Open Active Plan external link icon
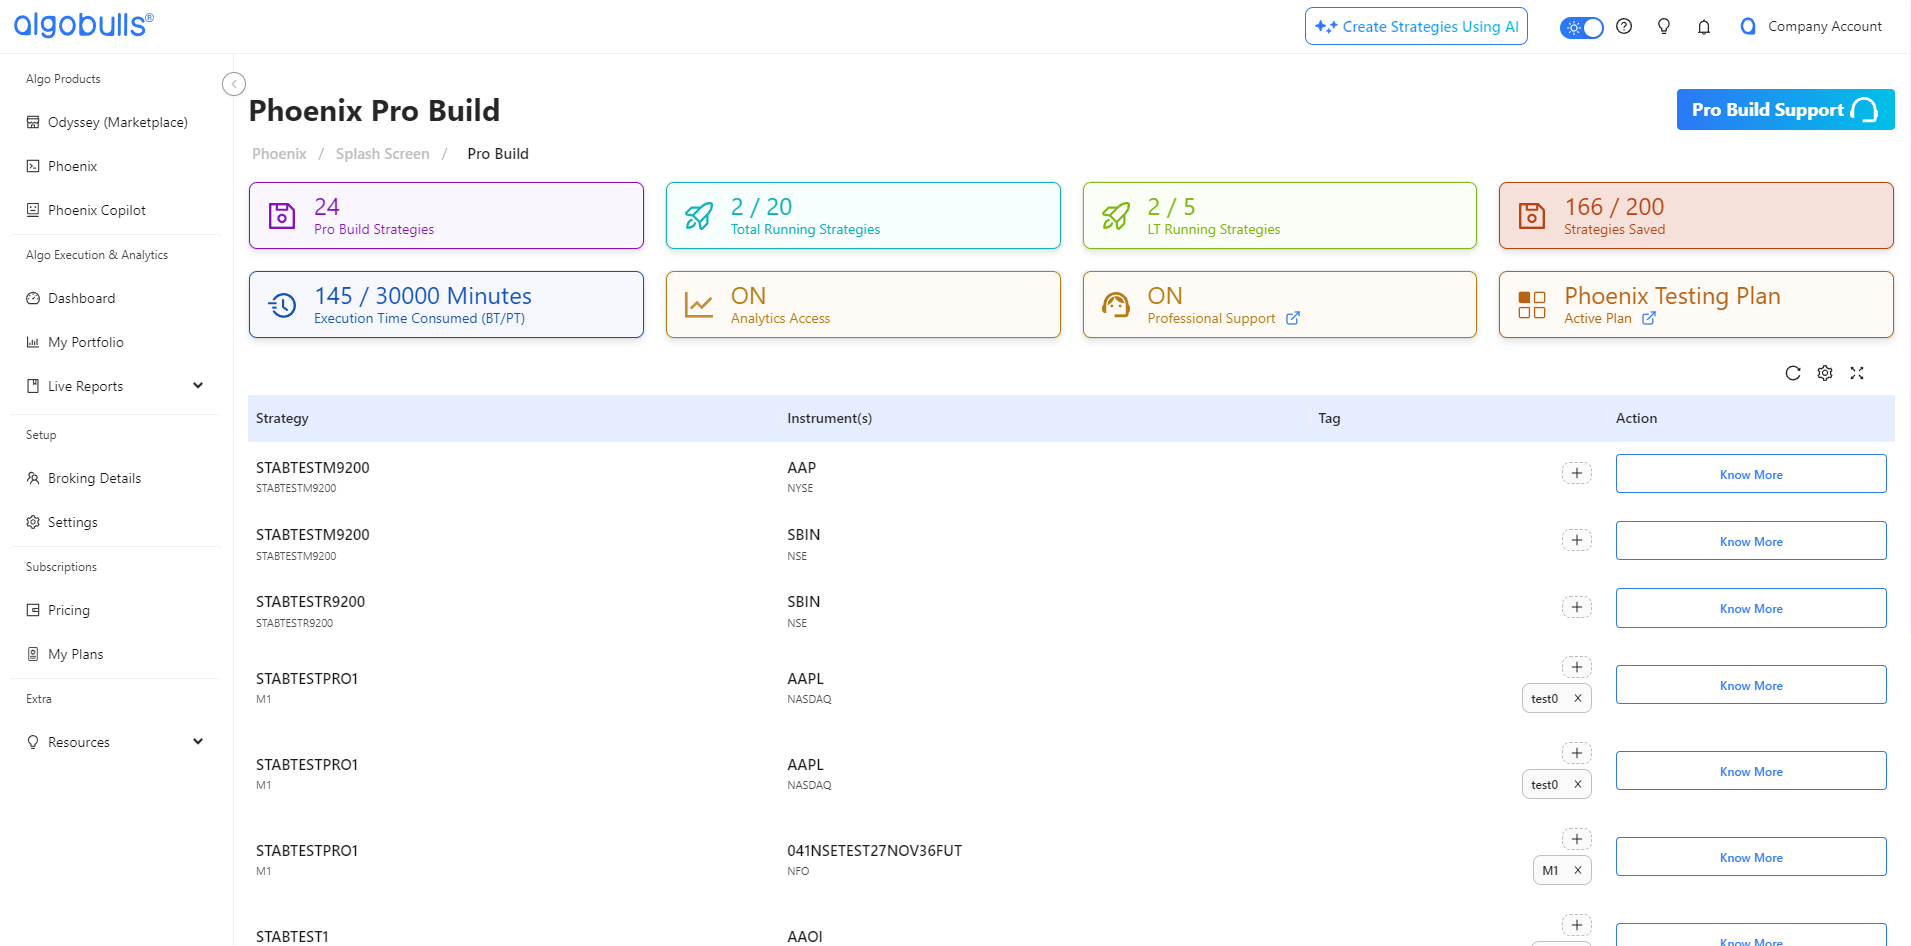The height and width of the screenshot is (946, 1911). coord(1649,318)
